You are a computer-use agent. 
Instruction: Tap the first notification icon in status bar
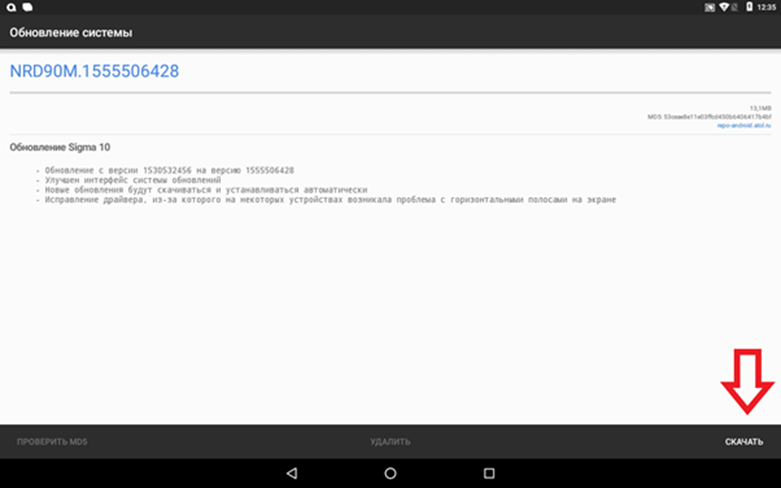[x=11, y=7]
